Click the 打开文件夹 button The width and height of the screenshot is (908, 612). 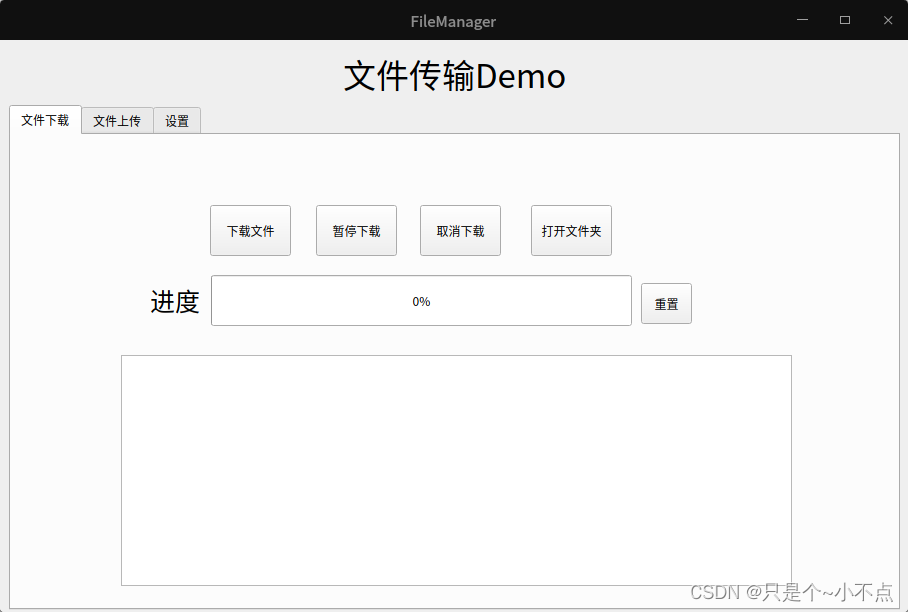coord(572,230)
